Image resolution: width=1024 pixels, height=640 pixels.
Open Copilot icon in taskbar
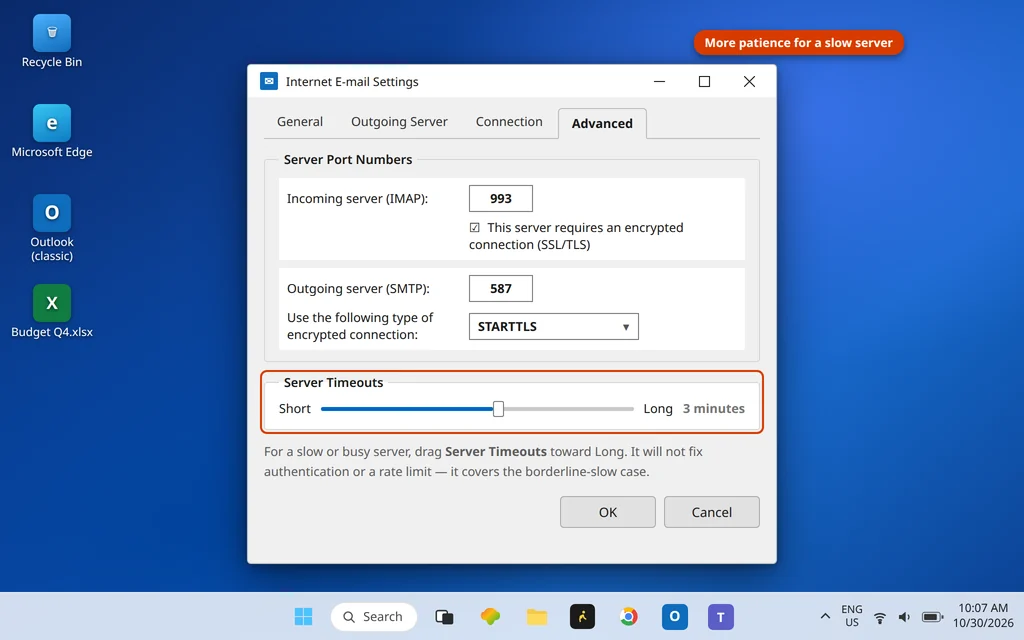[x=490, y=616]
